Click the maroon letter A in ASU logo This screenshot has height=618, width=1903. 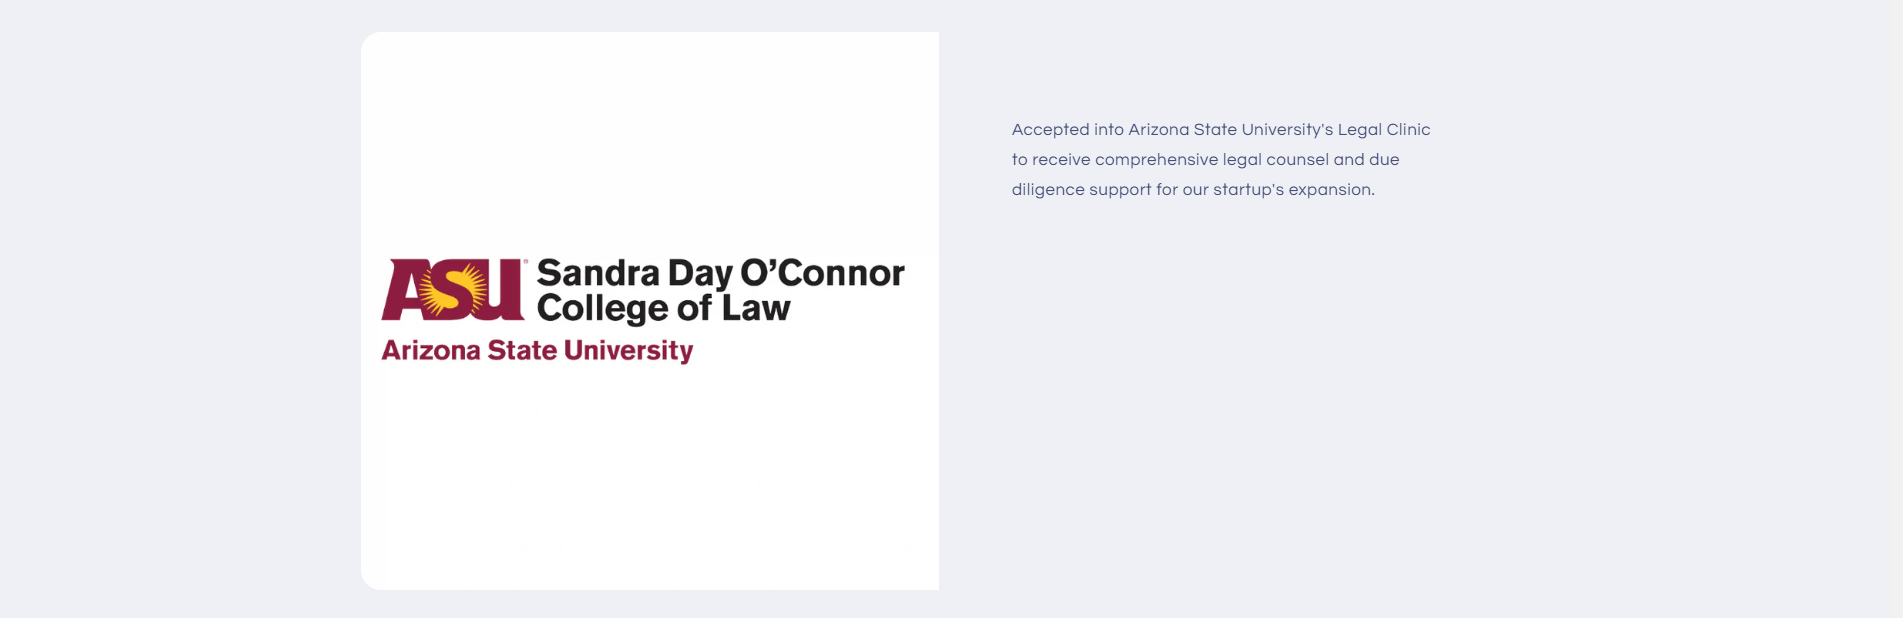pos(404,291)
